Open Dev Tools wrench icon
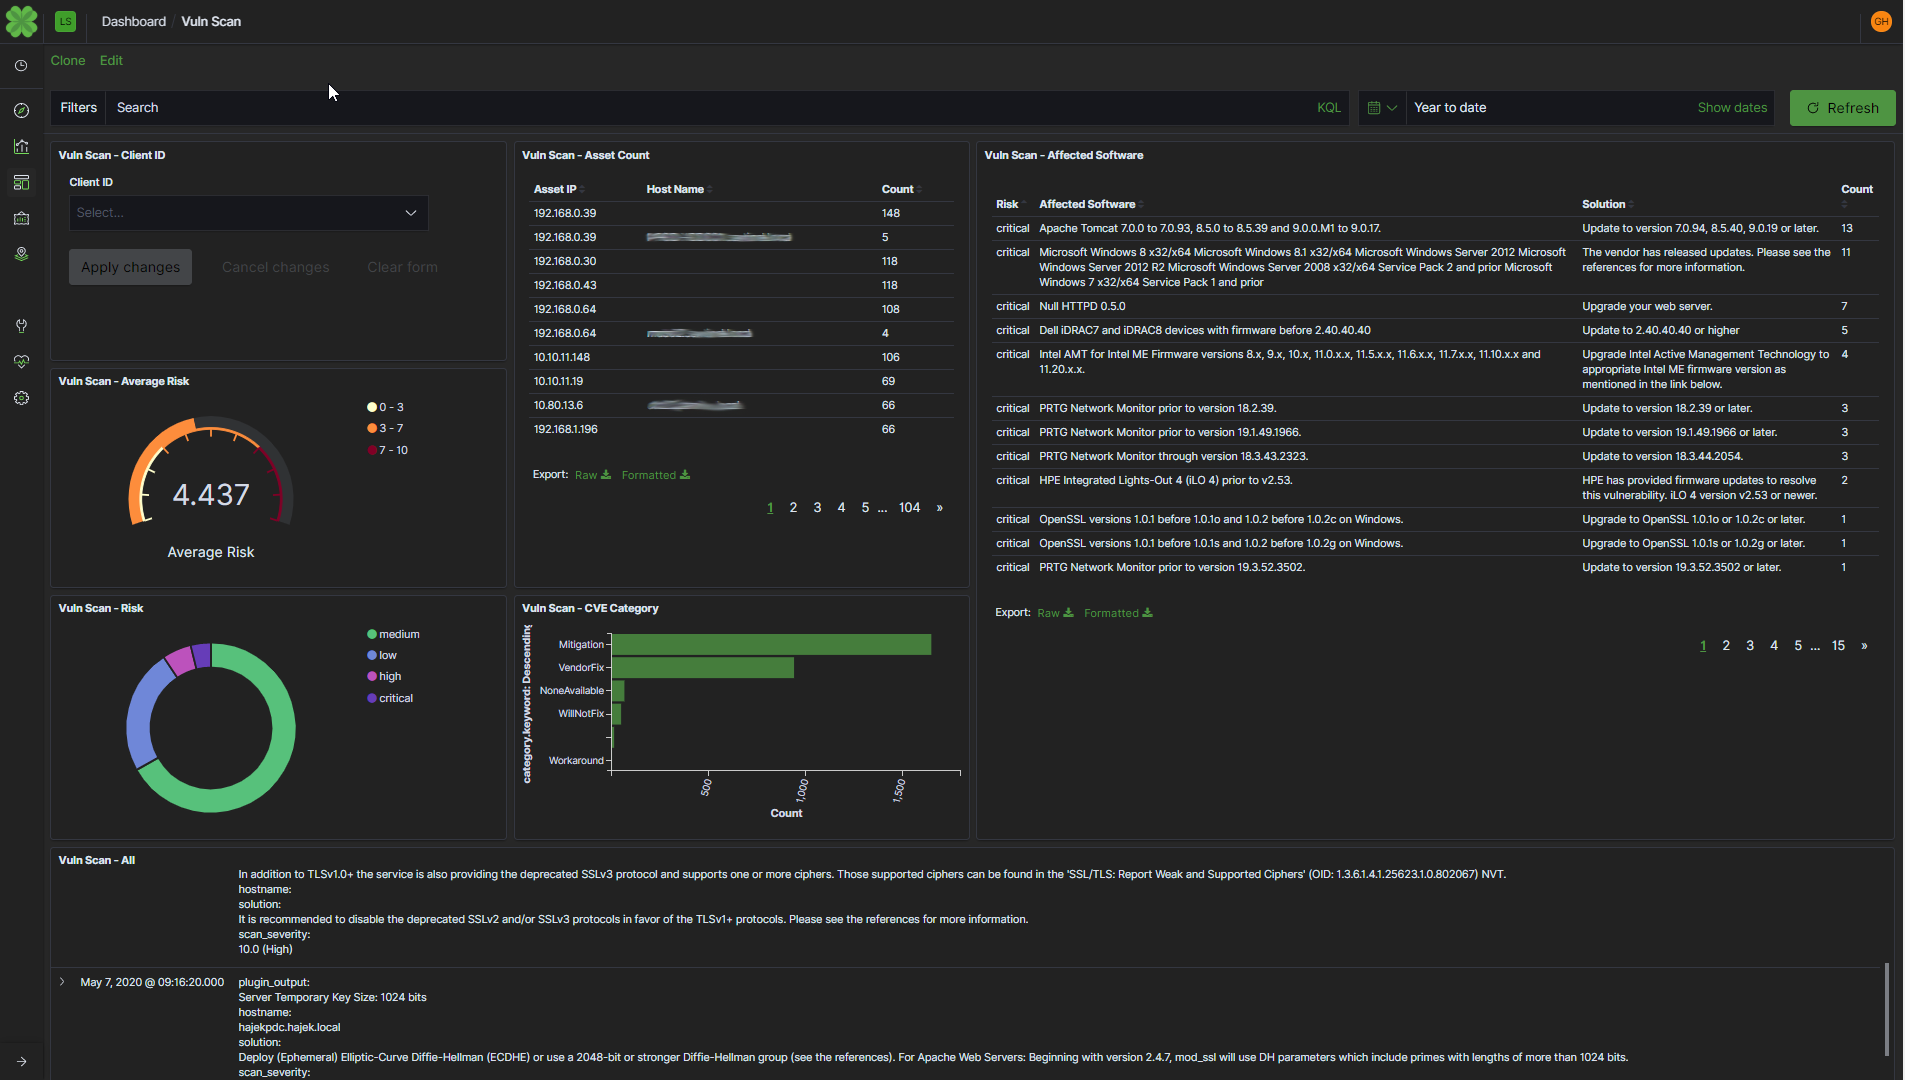This screenshot has width=1905, height=1080. (x=21, y=326)
